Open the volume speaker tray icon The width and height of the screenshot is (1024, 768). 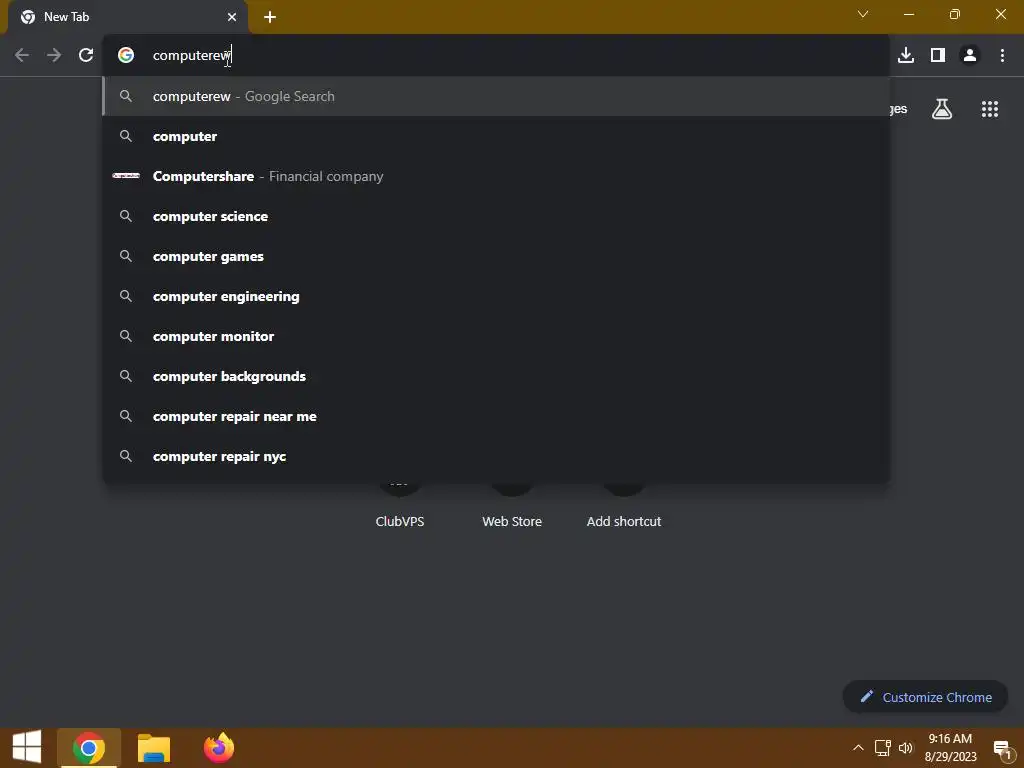pyautogui.click(x=906, y=748)
